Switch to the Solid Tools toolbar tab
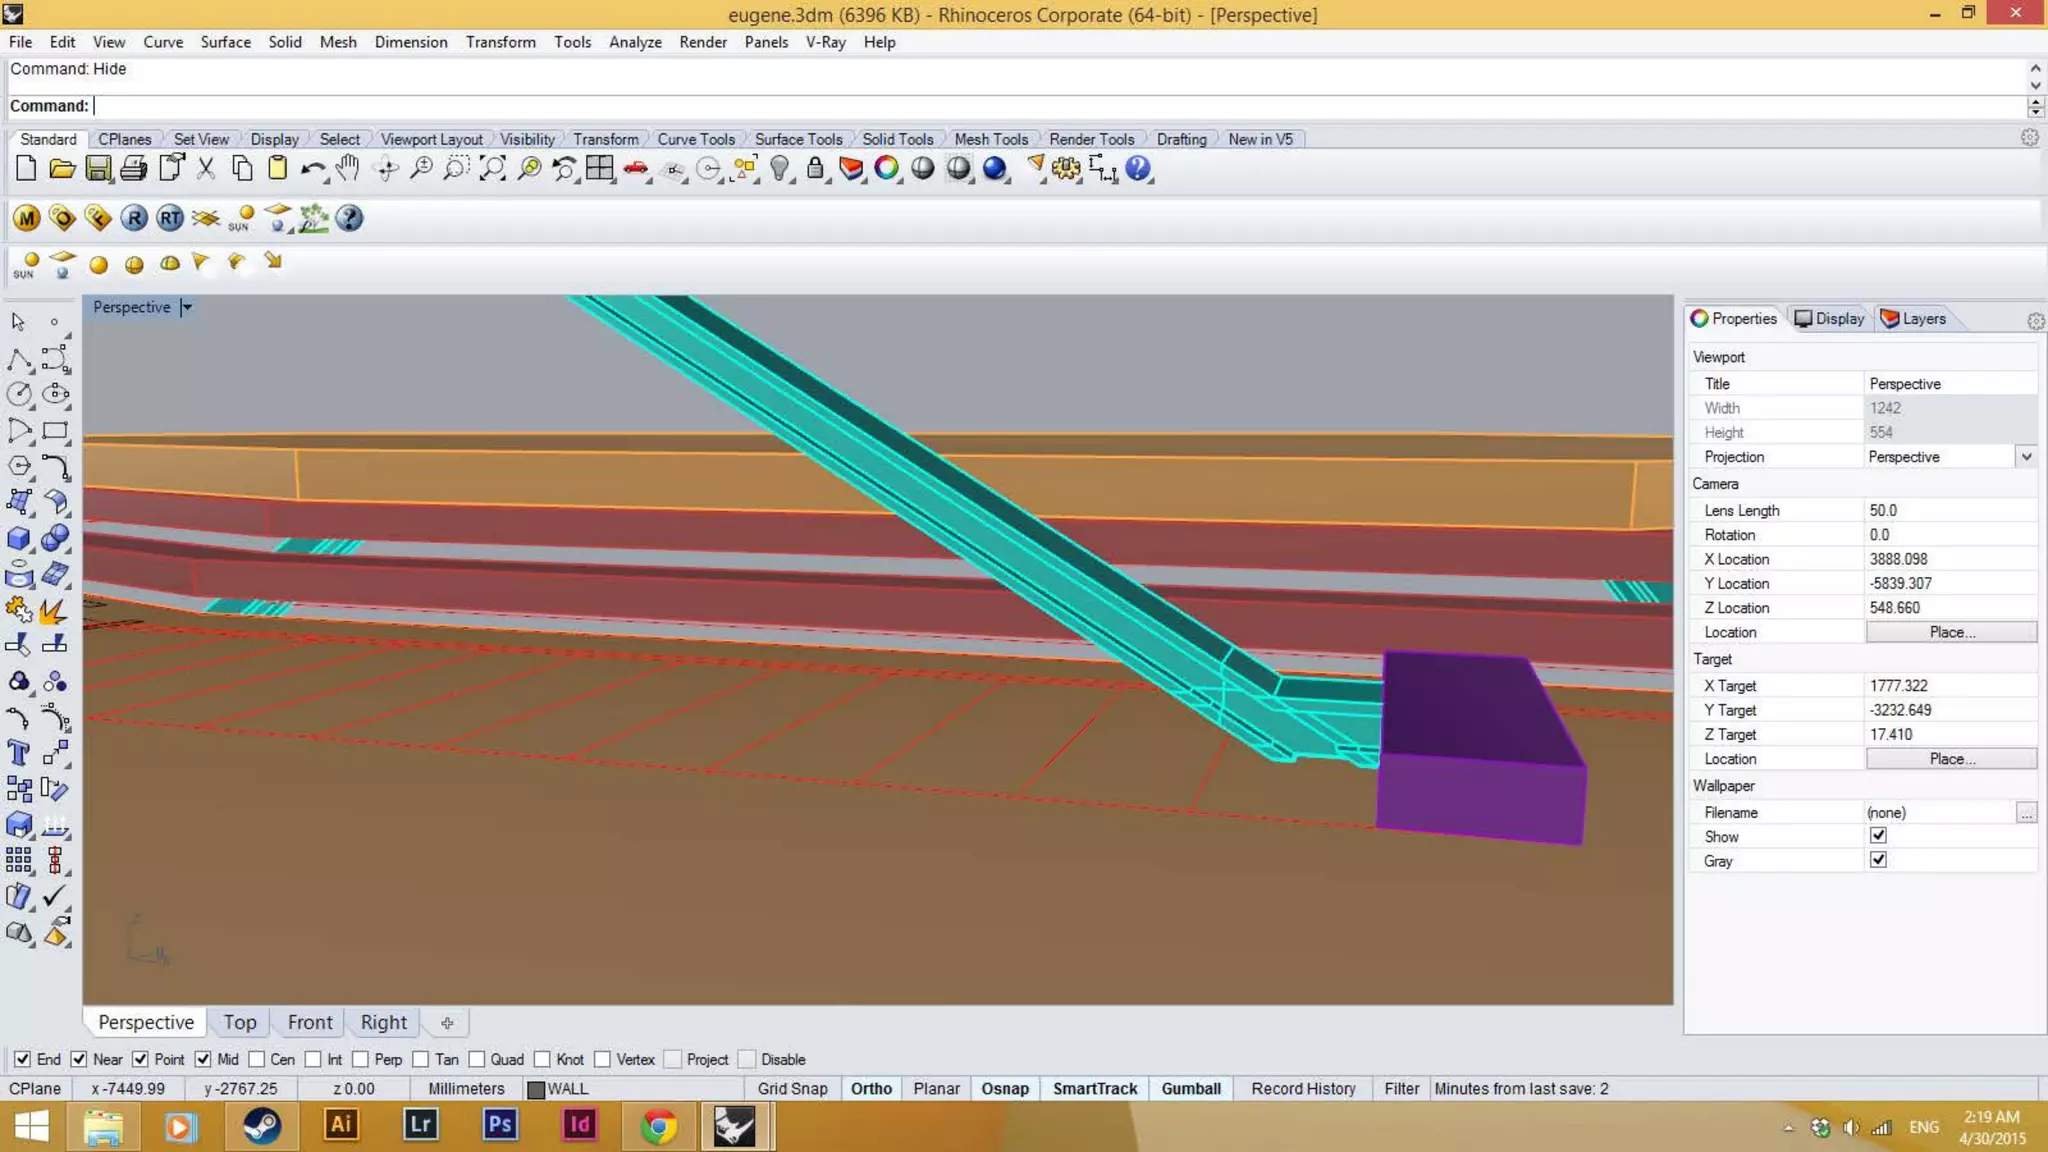The height and width of the screenshot is (1152, 2048). tap(897, 139)
